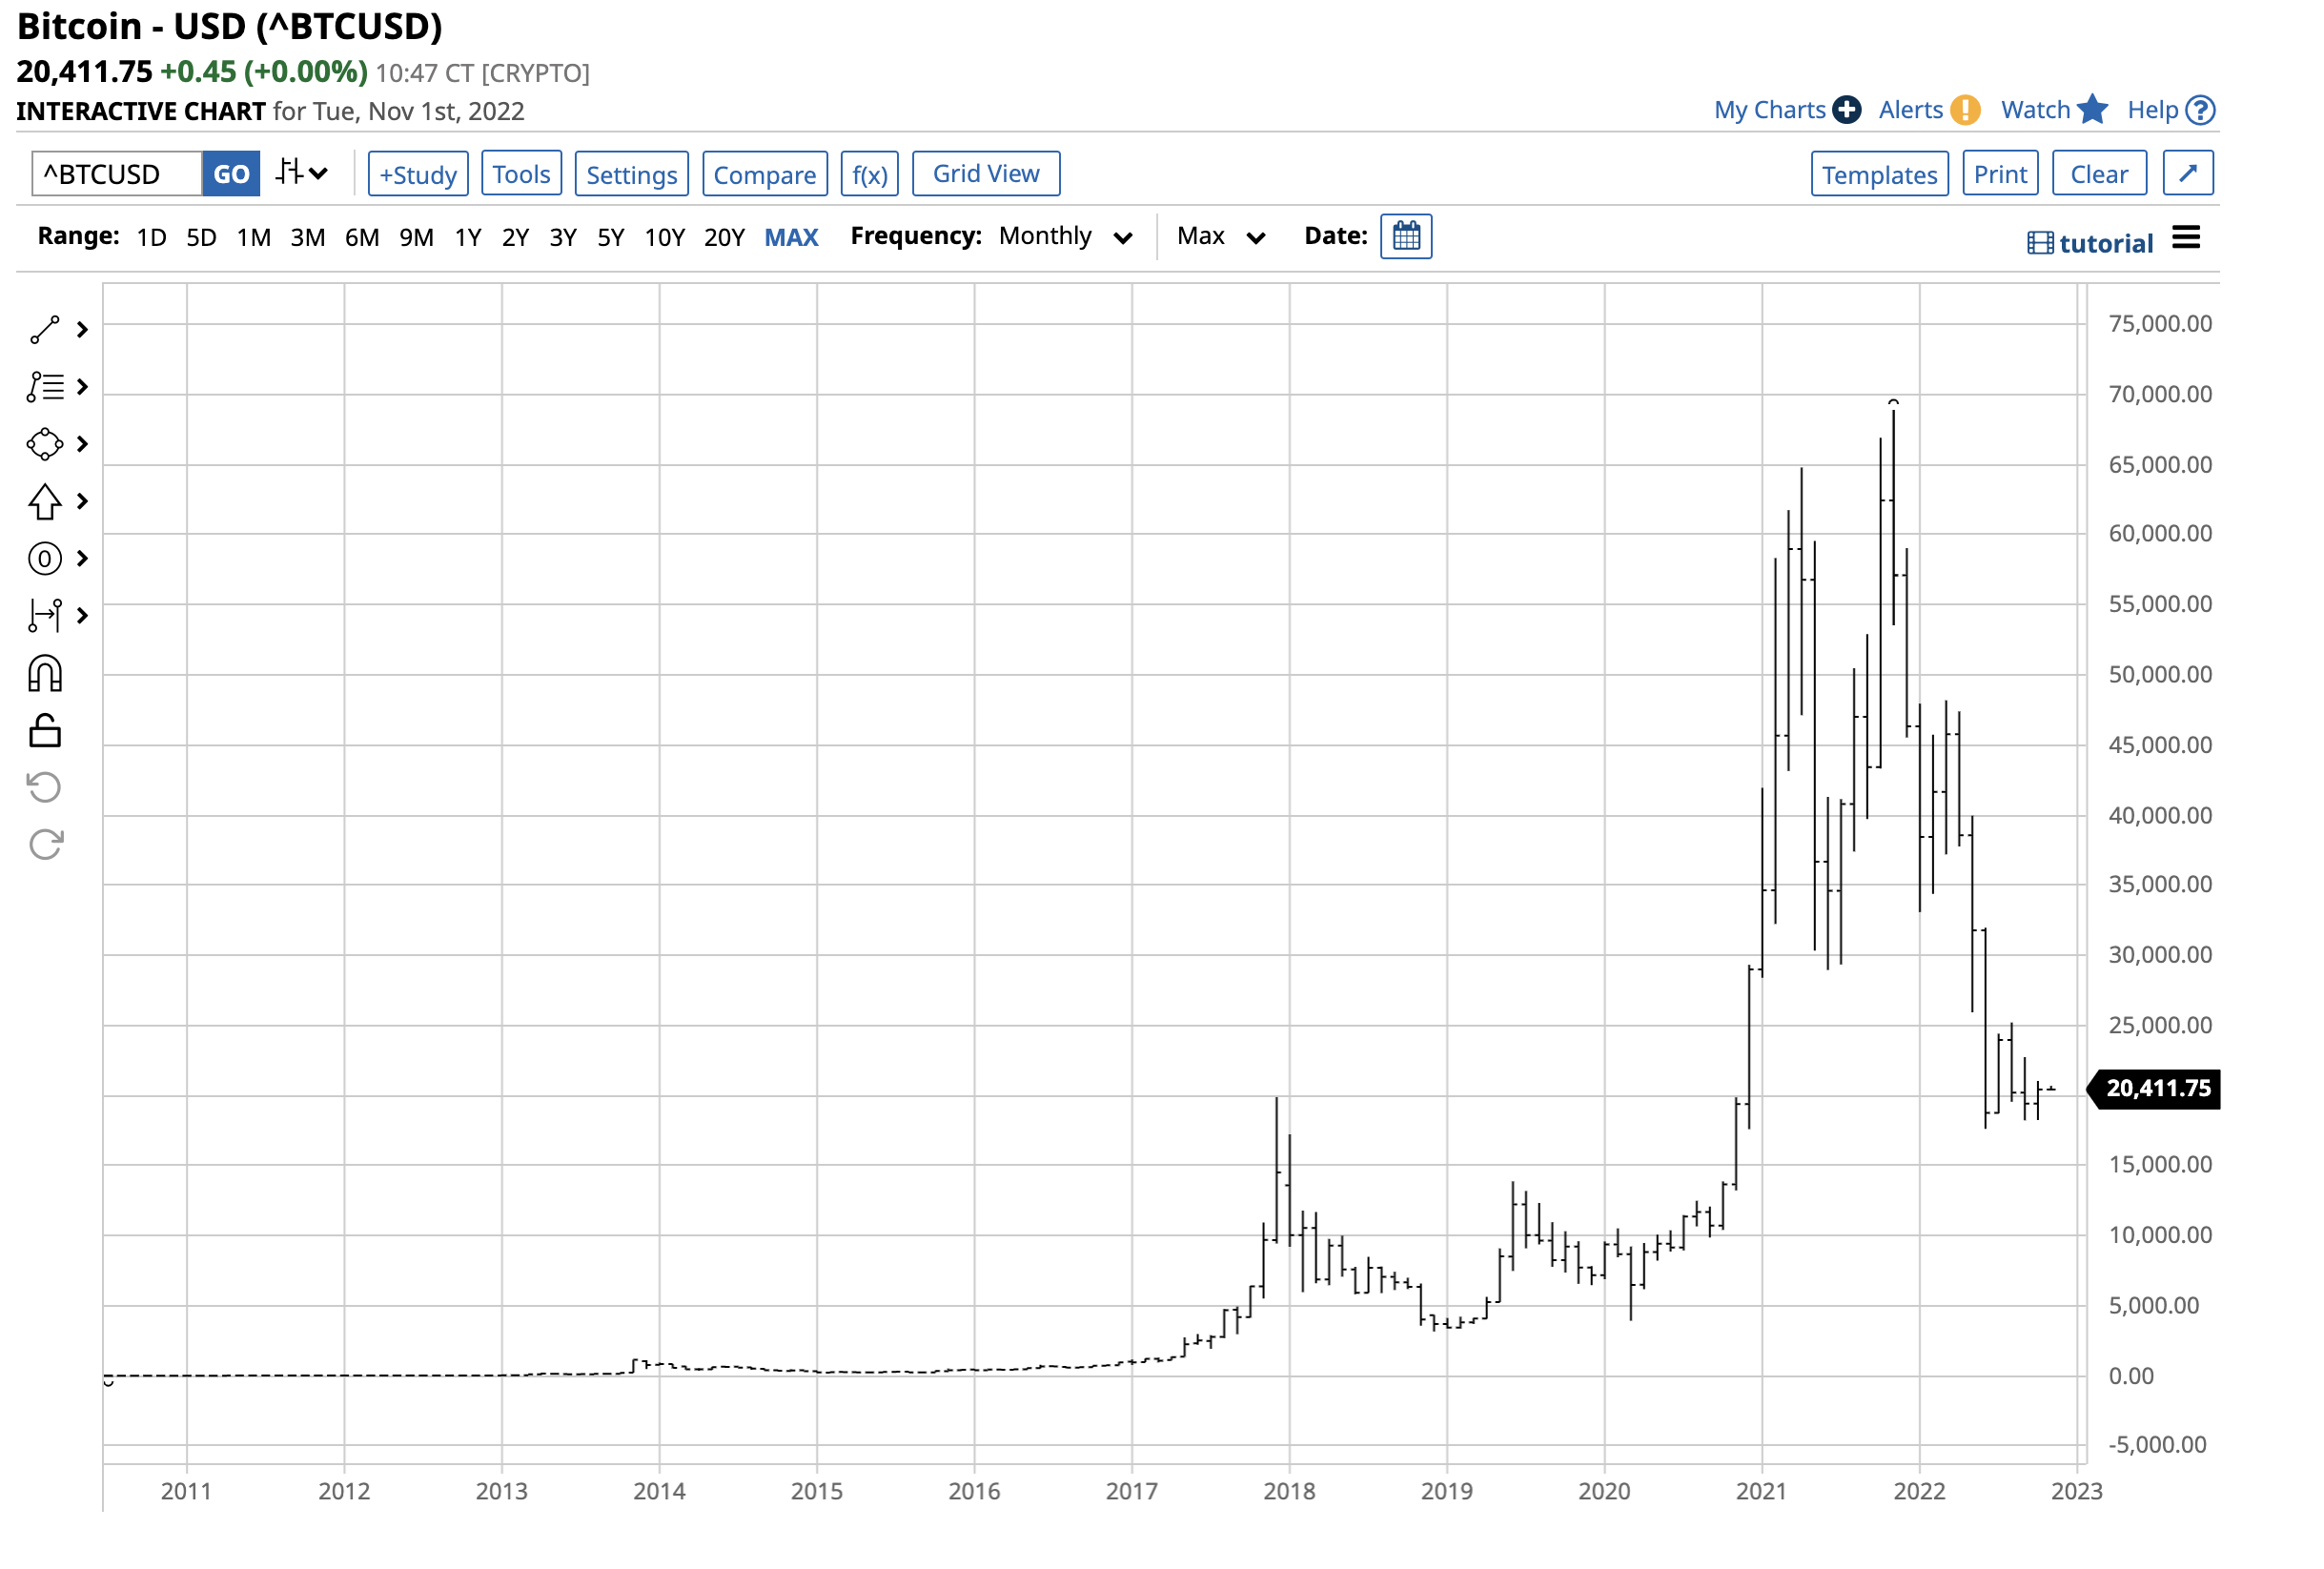This screenshot has width=2324, height=1569.
Task: Select the line drawing tool icon
Action: pos(45,330)
